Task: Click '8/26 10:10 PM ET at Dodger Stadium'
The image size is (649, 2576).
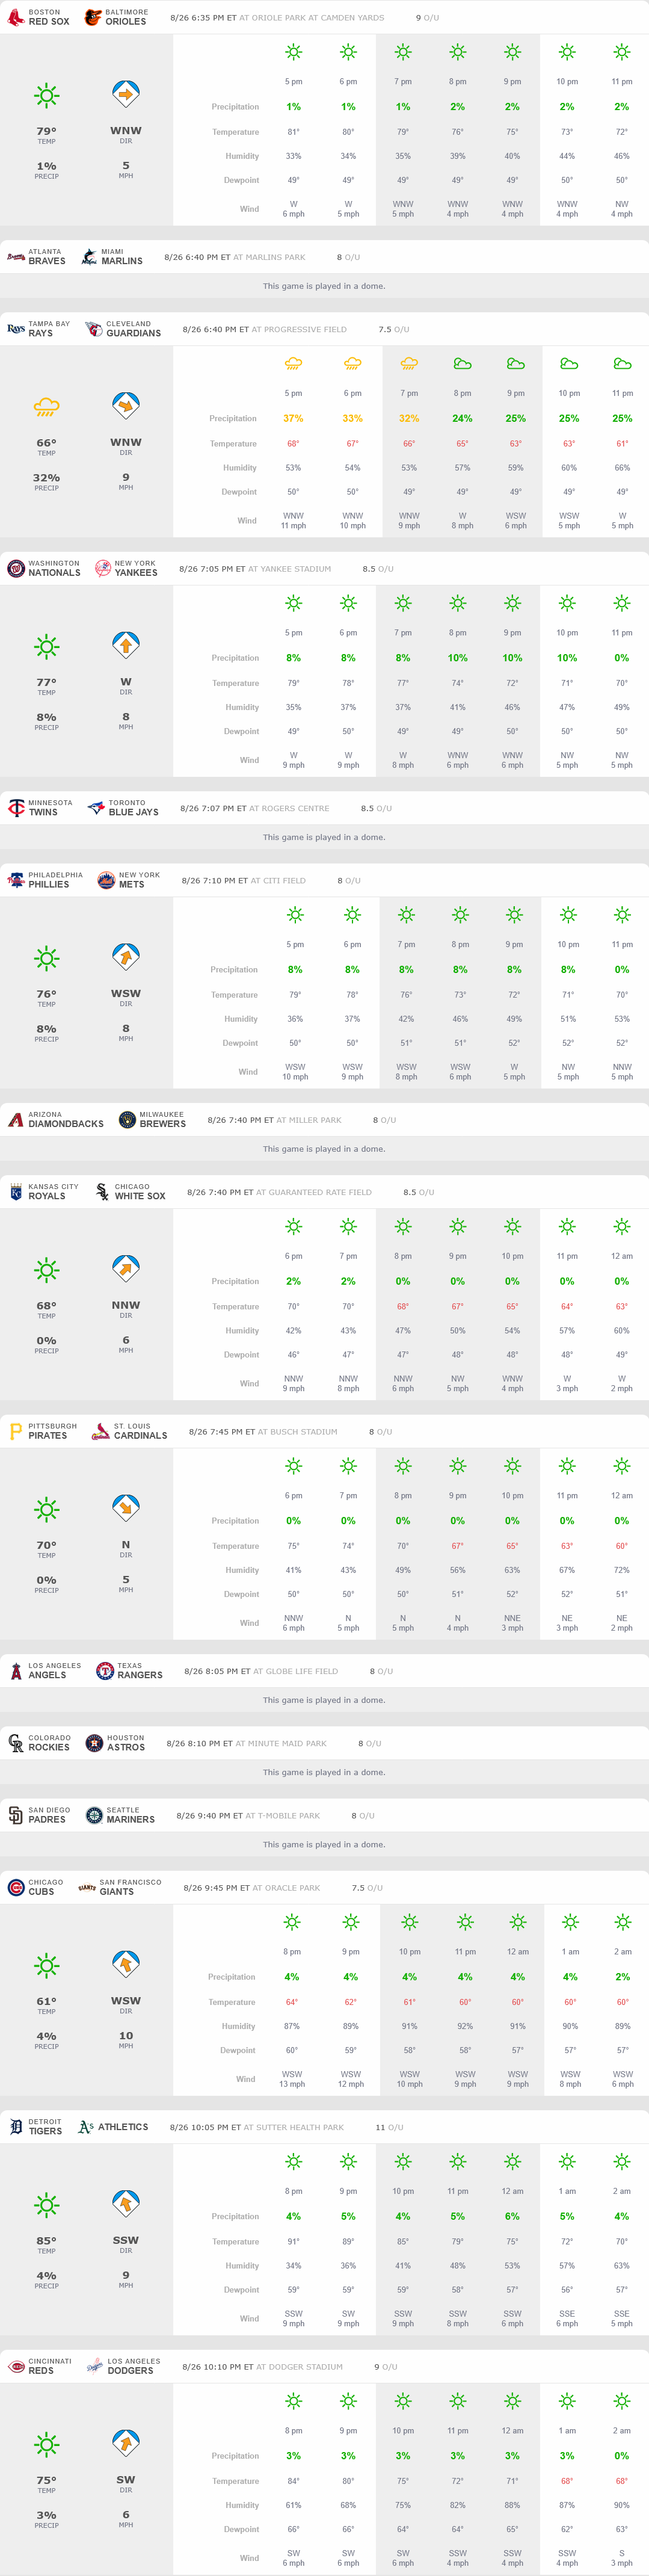Action: coord(263,2367)
